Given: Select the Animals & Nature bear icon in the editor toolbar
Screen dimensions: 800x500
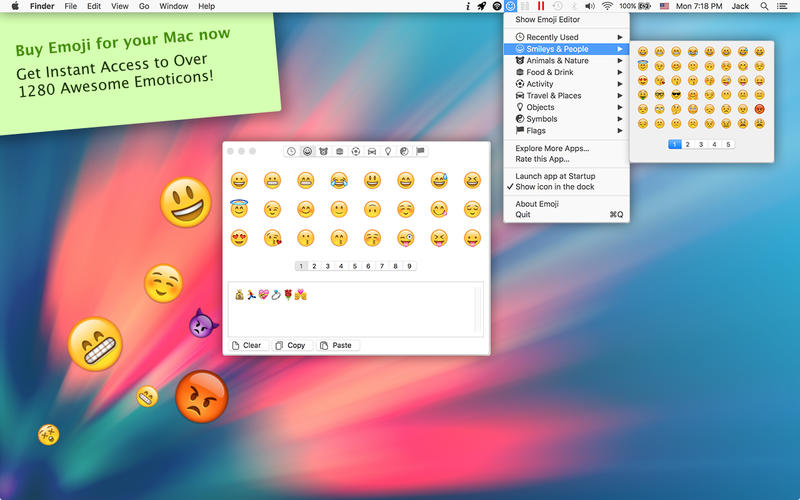Looking at the screenshot, I should [323, 151].
